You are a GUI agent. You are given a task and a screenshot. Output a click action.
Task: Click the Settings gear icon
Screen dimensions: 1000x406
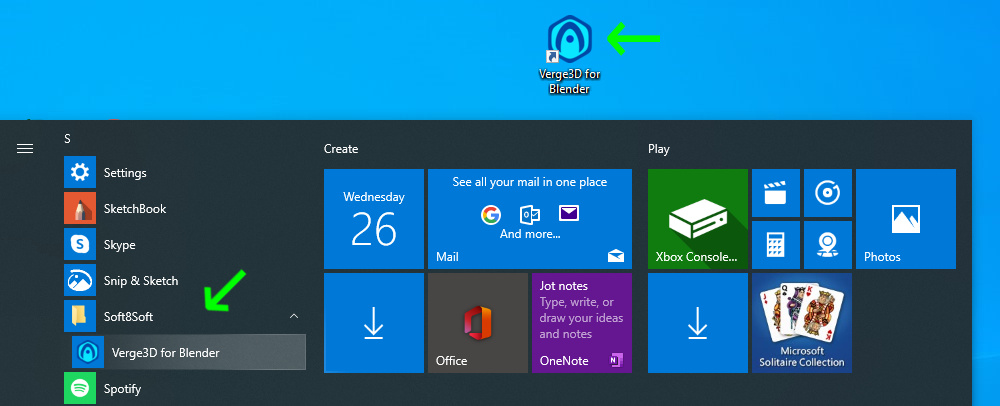tap(80, 172)
